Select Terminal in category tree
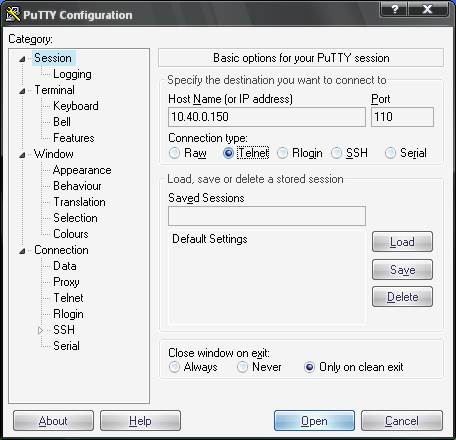Image resolution: width=456 pixels, height=440 pixels. tap(55, 90)
